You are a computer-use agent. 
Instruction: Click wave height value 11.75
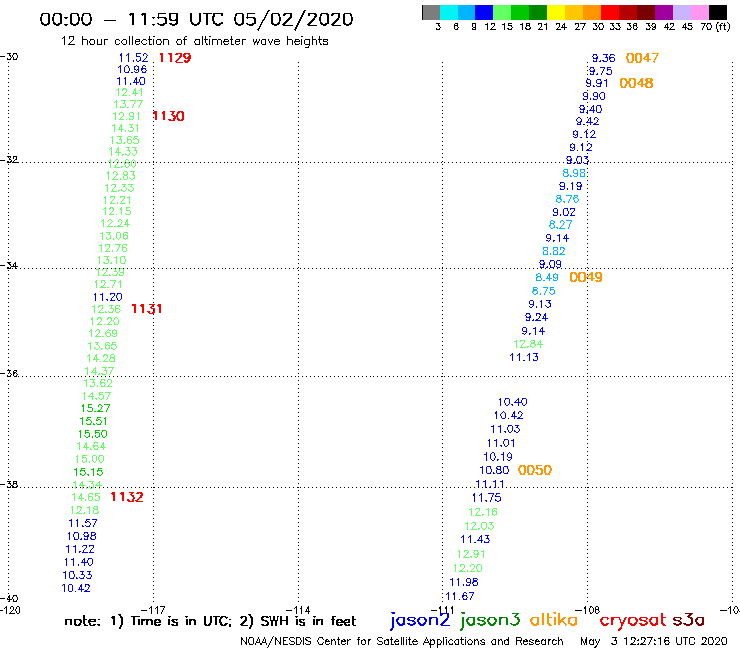pyautogui.click(x=487, y=498)
